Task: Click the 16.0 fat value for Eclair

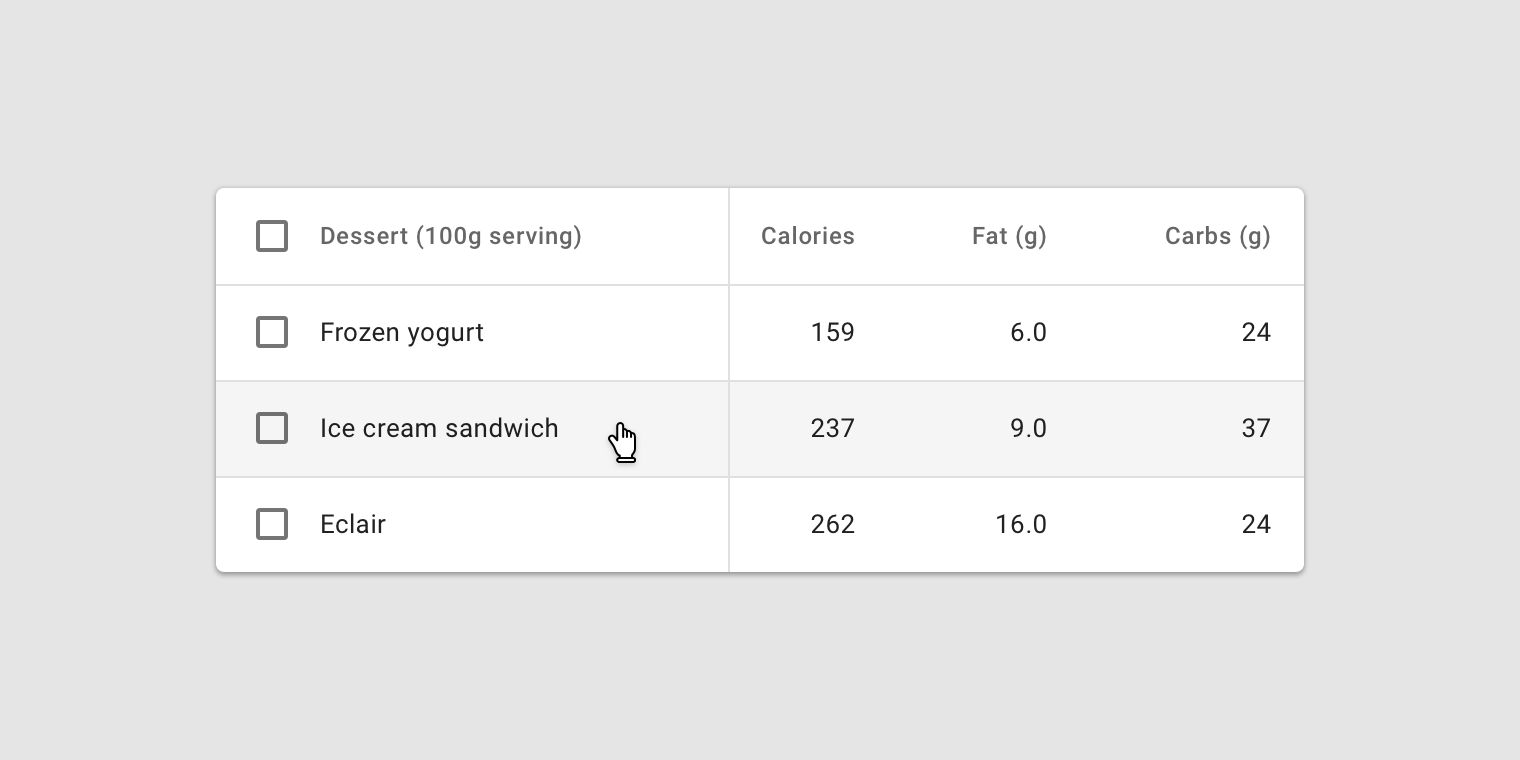Action: pos(1021,524)
